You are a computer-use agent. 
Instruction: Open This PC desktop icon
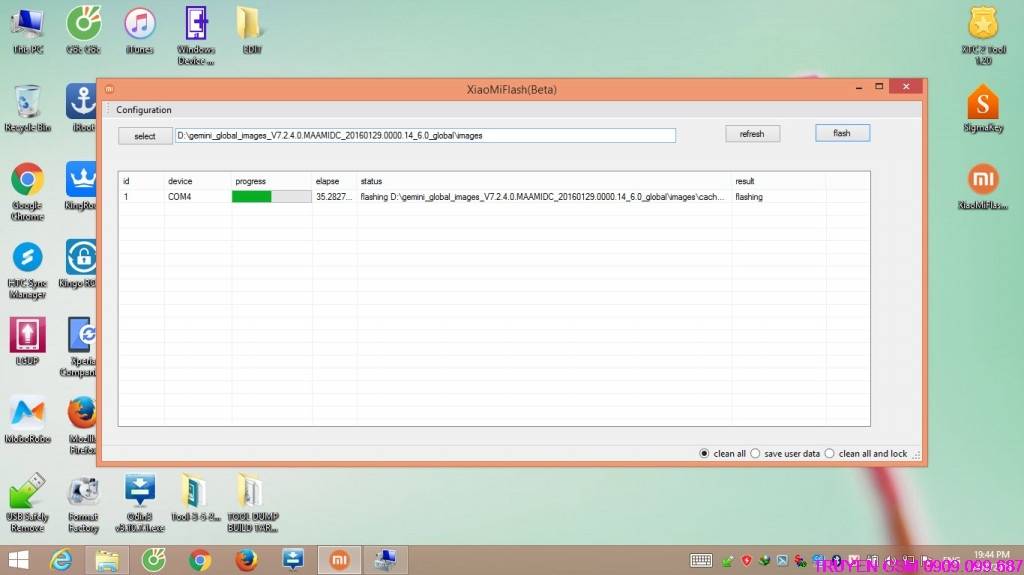pyautogui.click(x=27, y=30)
